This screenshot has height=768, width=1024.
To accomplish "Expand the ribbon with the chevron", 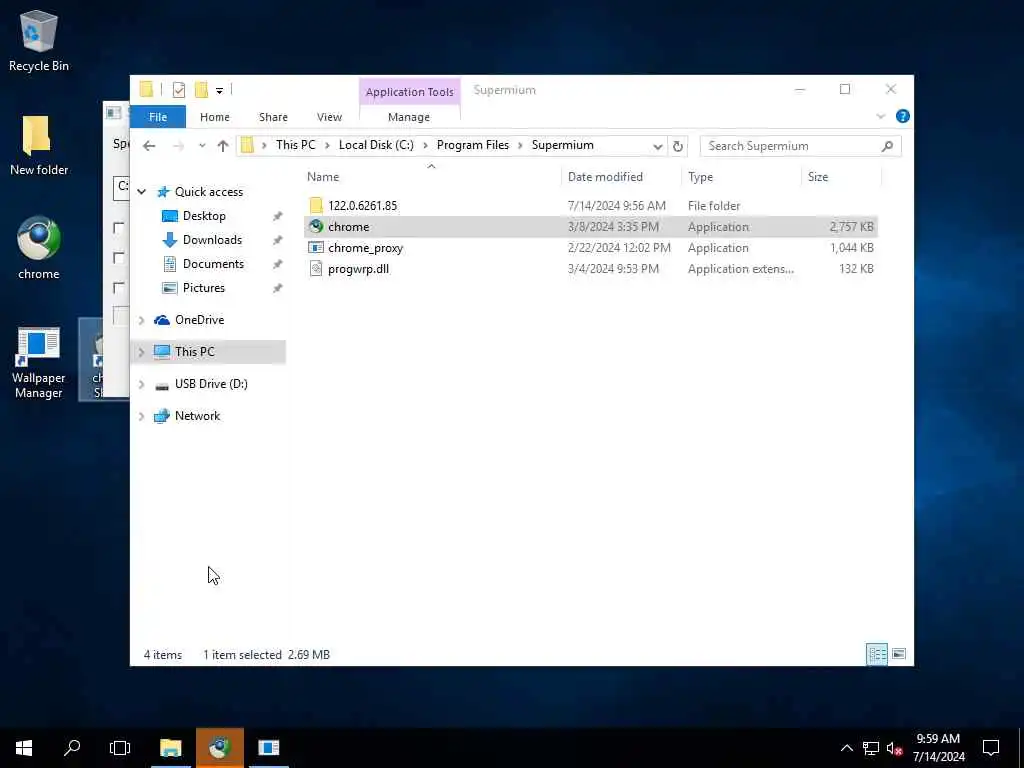I will pos(880,116).
